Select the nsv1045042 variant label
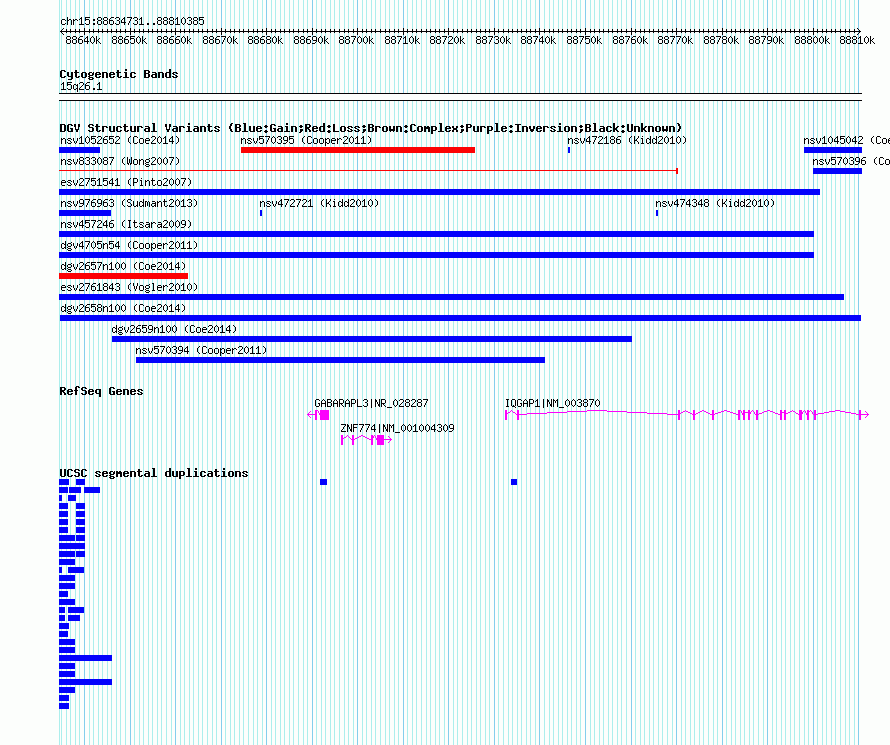This screenshot has height=745, width=890. pyautogui.click(x=846, y=140)
